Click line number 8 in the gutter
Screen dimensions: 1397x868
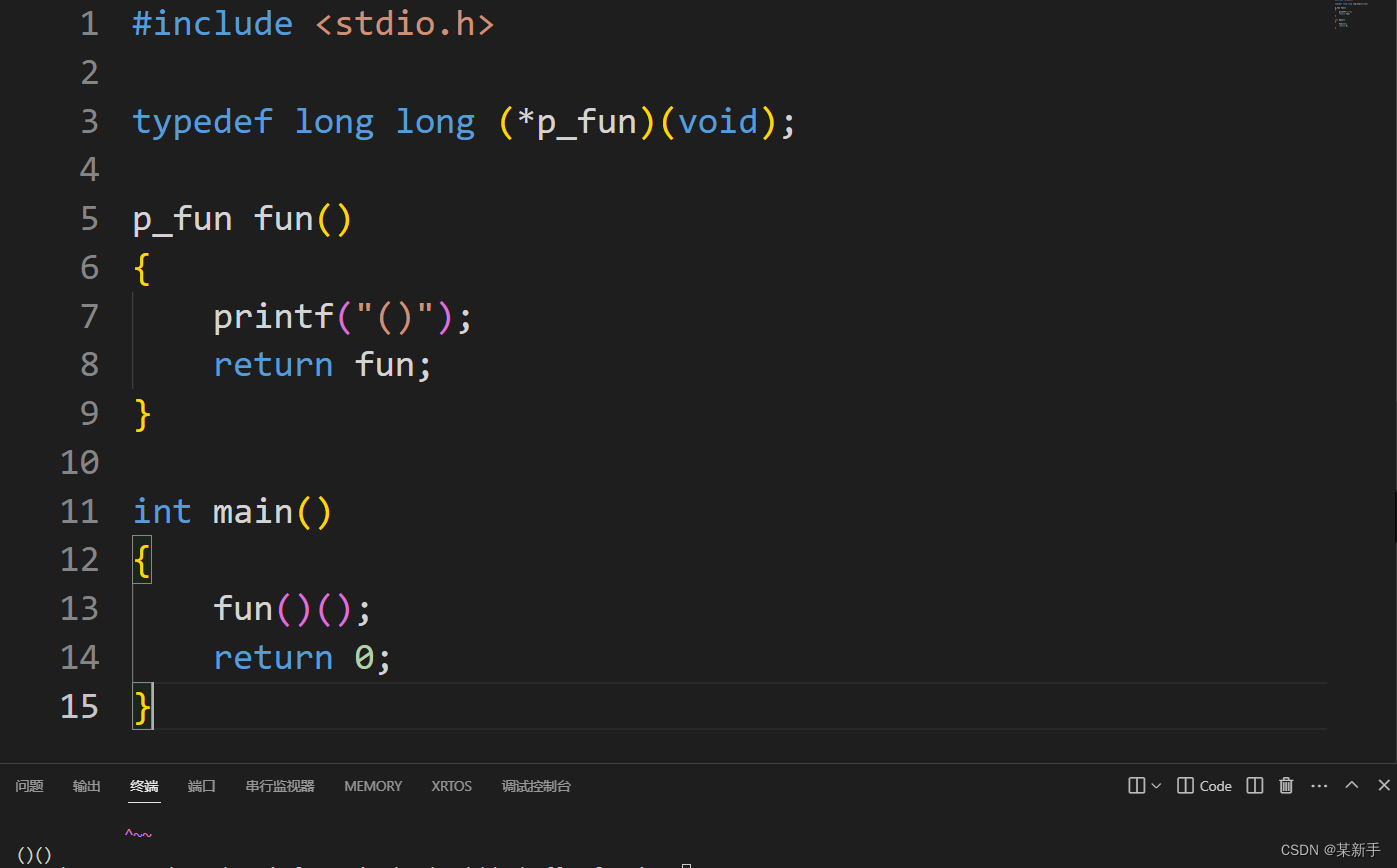89,365
